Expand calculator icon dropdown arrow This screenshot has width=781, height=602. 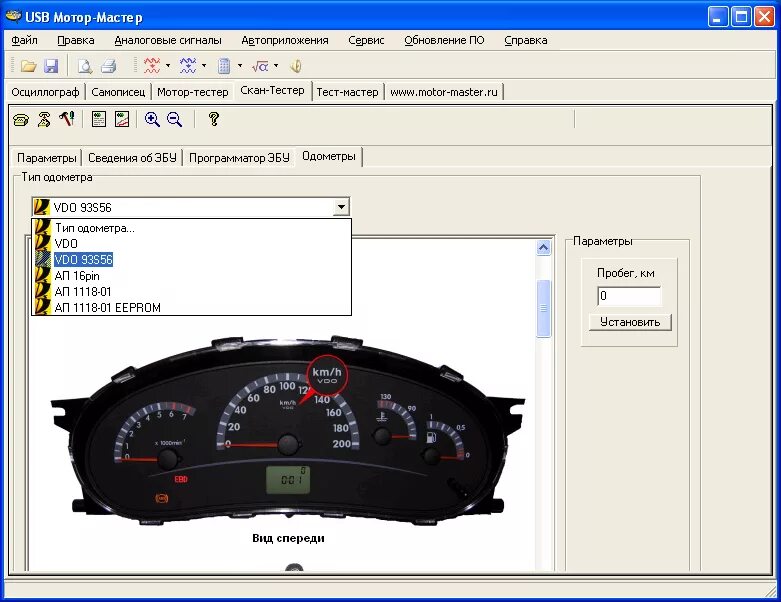240,66
